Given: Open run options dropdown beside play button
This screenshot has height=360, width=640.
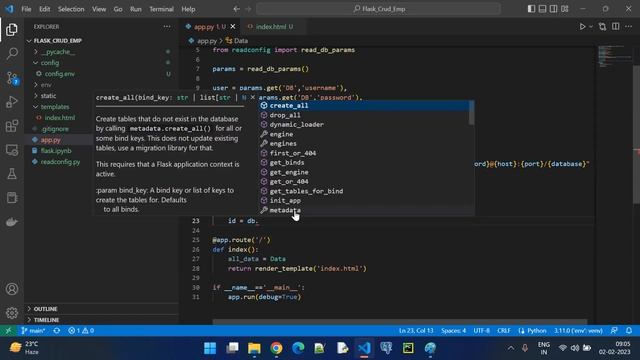Looking at the screenshot, I should pos(591,27).
